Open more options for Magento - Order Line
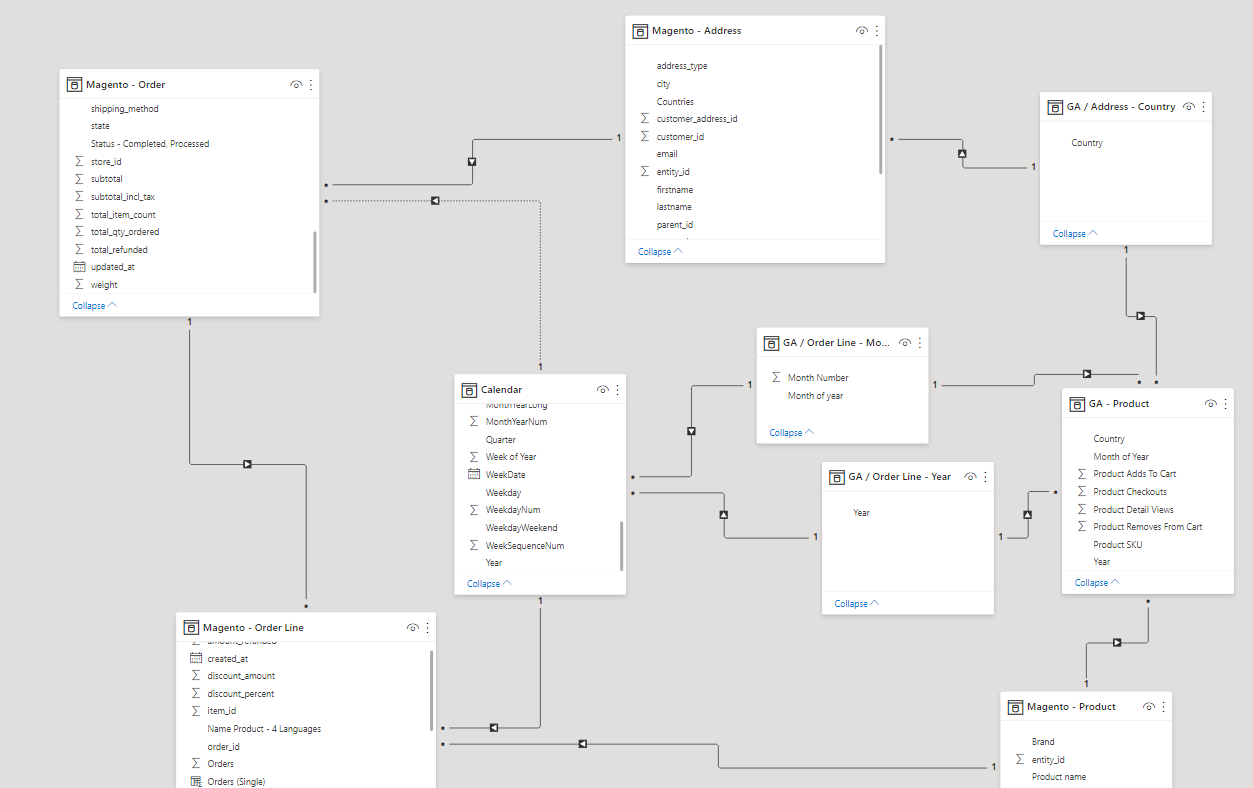The image size is (1253, 788). (428, 628)
